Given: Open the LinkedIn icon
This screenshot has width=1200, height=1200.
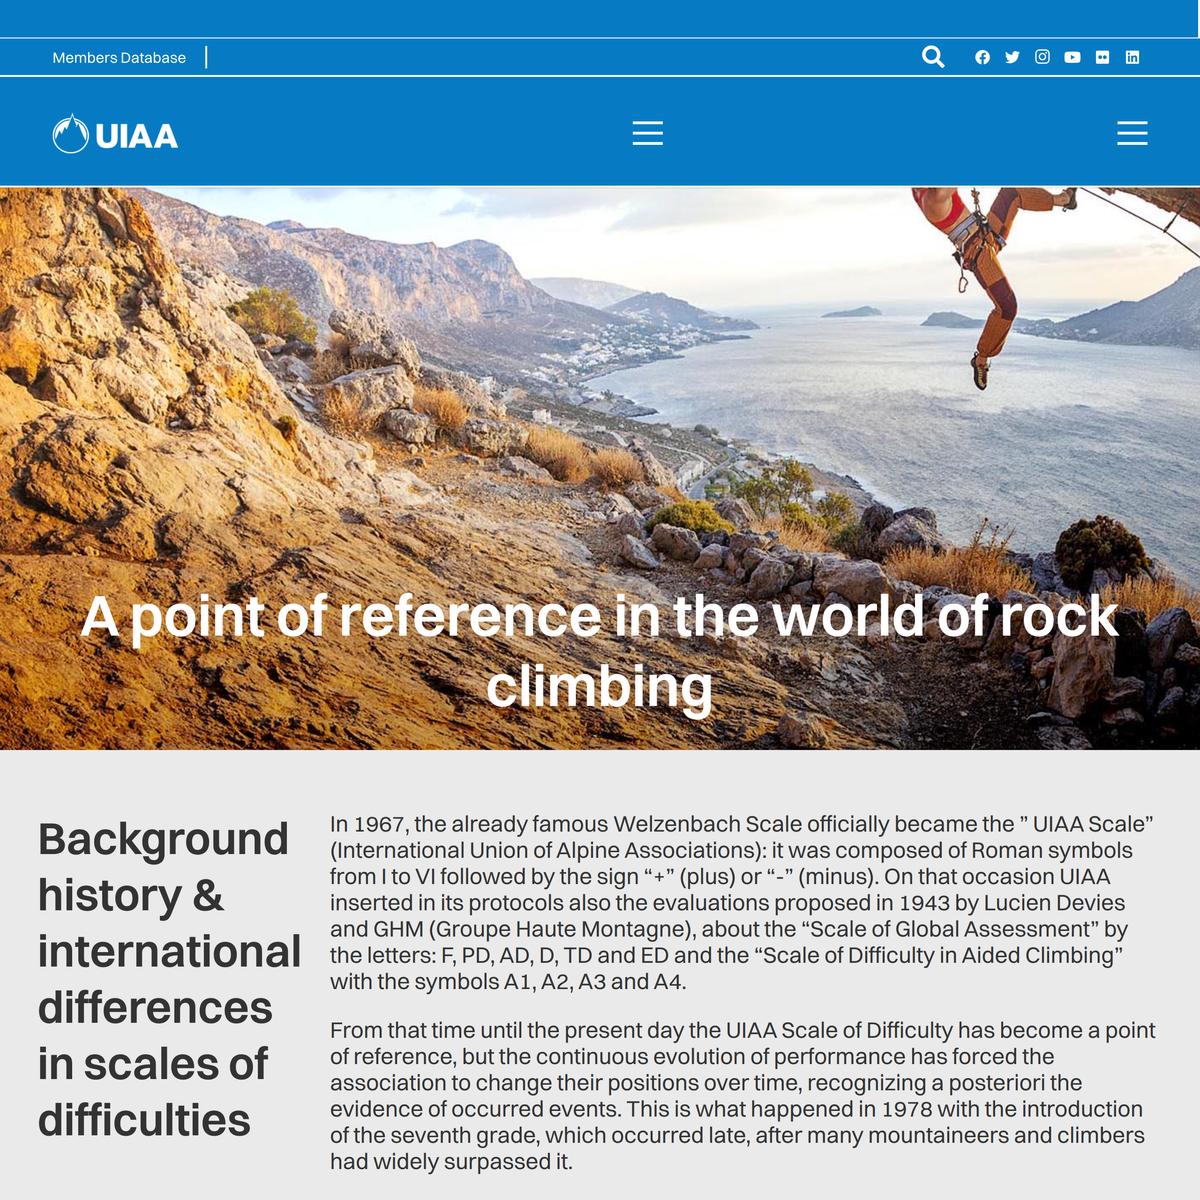Looking at the screenshot, I should click(1132, 57).
